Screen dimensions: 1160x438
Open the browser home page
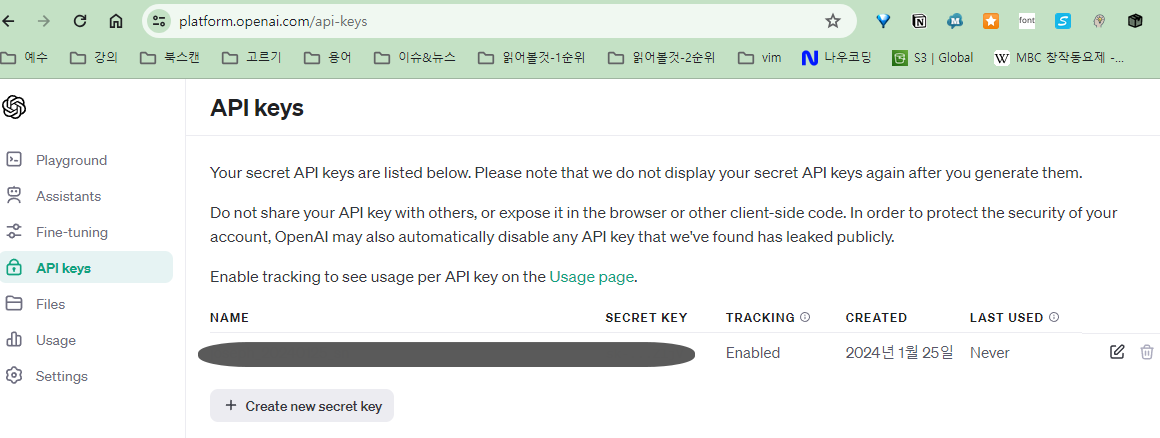(x=115, y=21)
